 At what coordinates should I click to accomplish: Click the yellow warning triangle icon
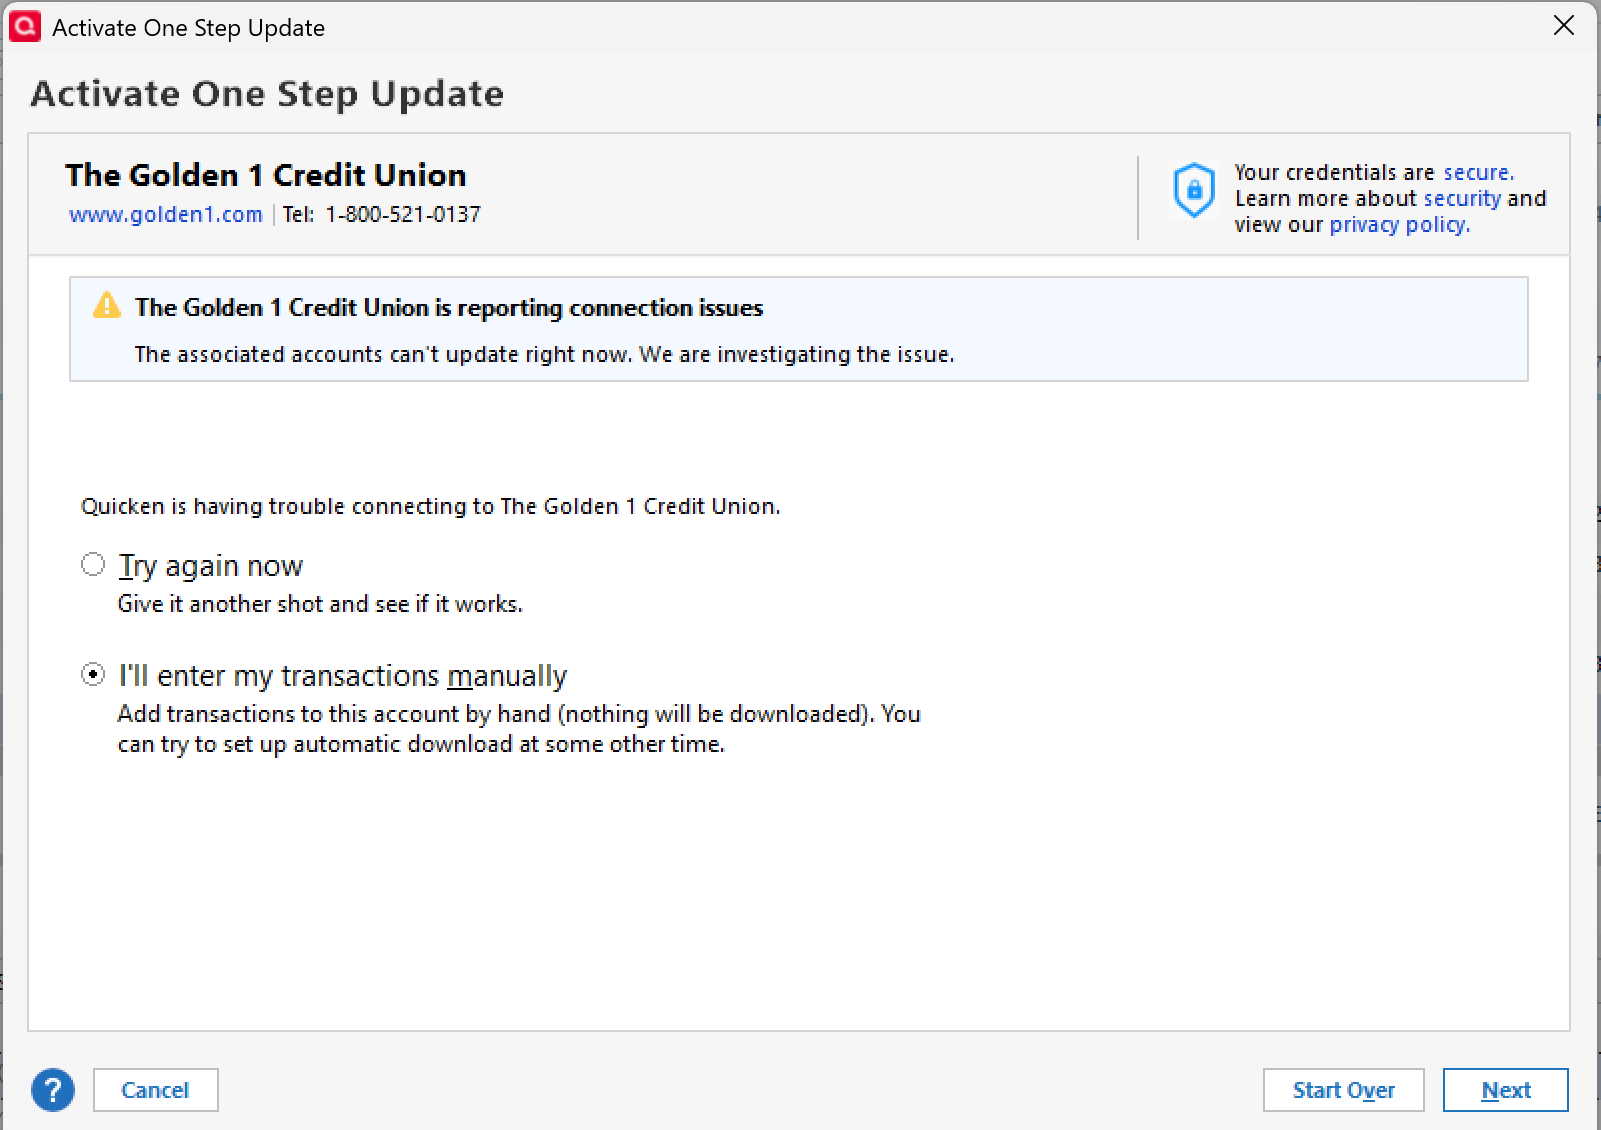107,306
